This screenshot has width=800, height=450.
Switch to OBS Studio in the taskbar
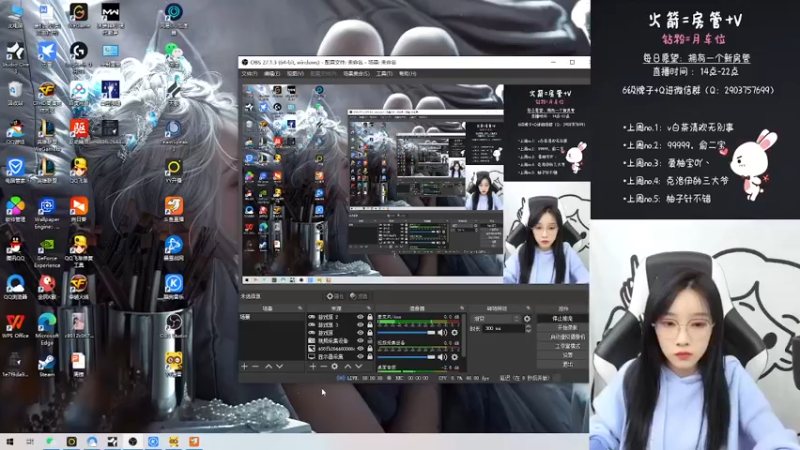click(x=133, y=441)
